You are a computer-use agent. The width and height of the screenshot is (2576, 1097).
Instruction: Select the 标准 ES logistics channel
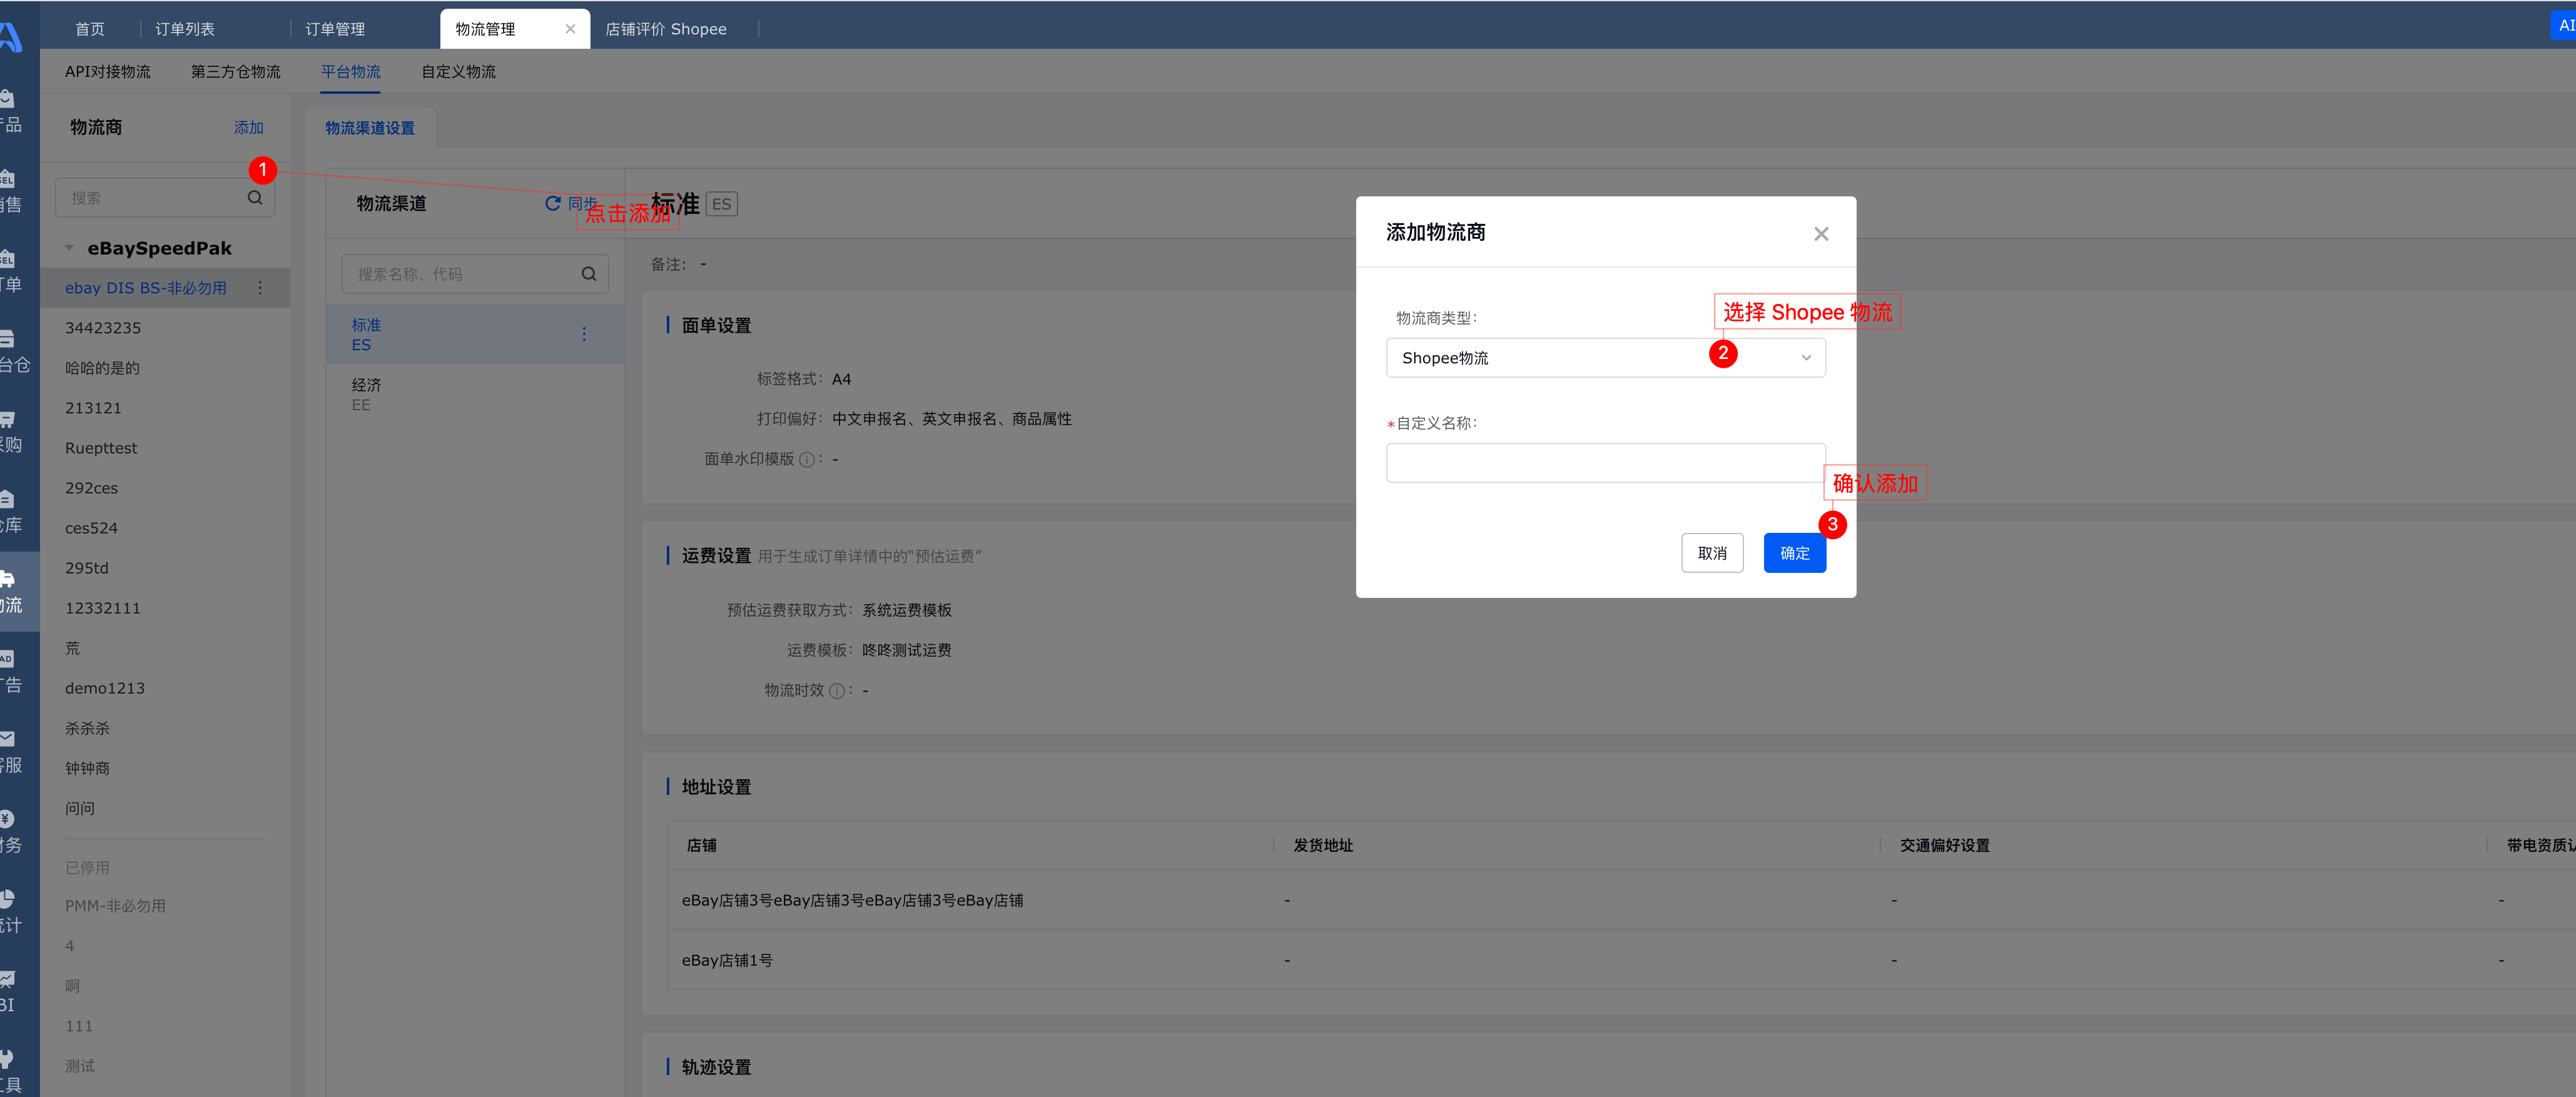[x=475, y=334]
